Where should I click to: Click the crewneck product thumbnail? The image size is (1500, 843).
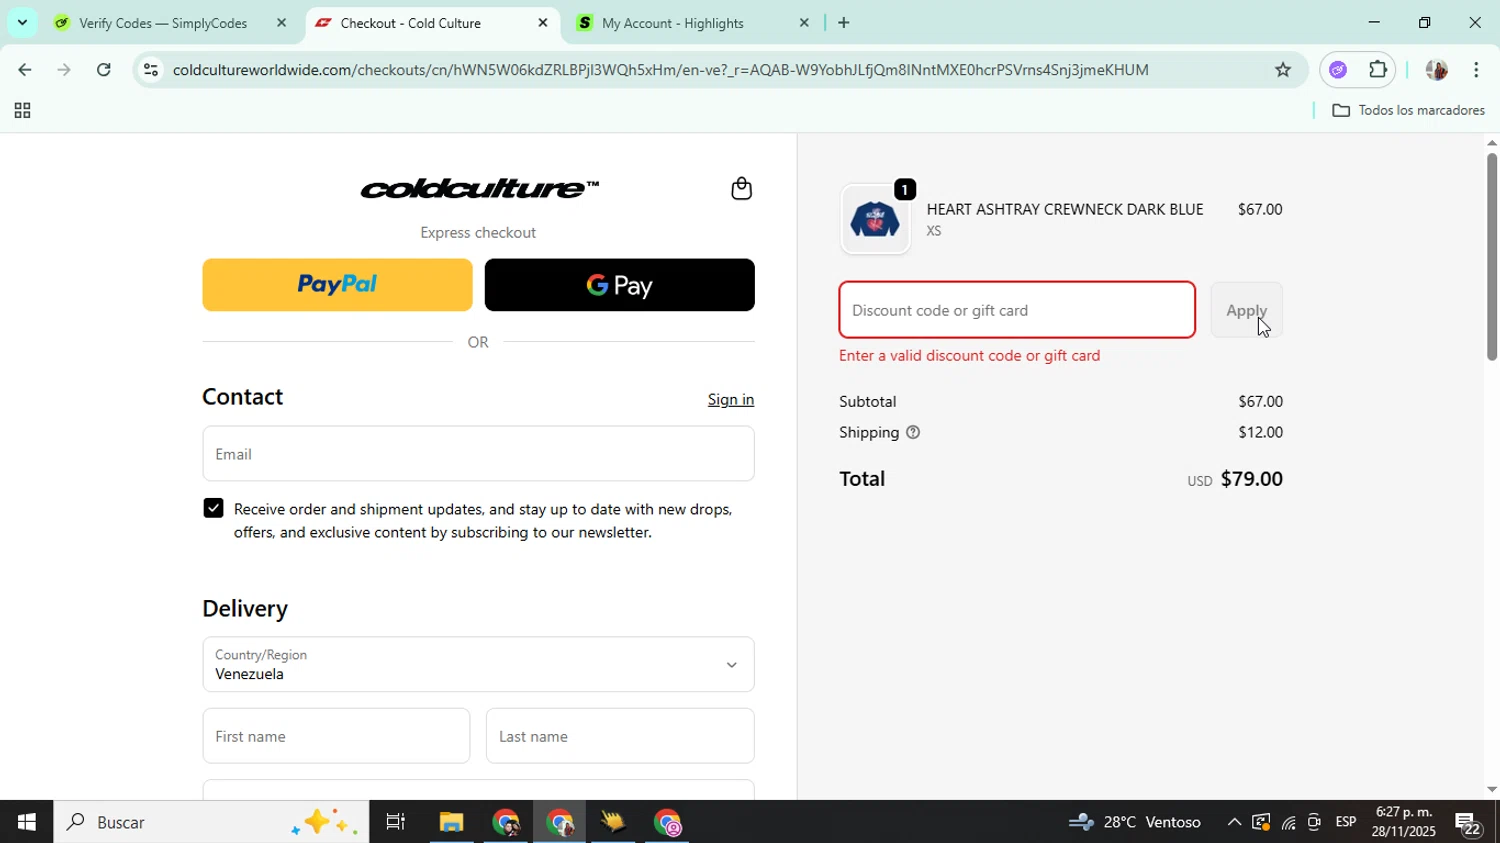[875, 219]
